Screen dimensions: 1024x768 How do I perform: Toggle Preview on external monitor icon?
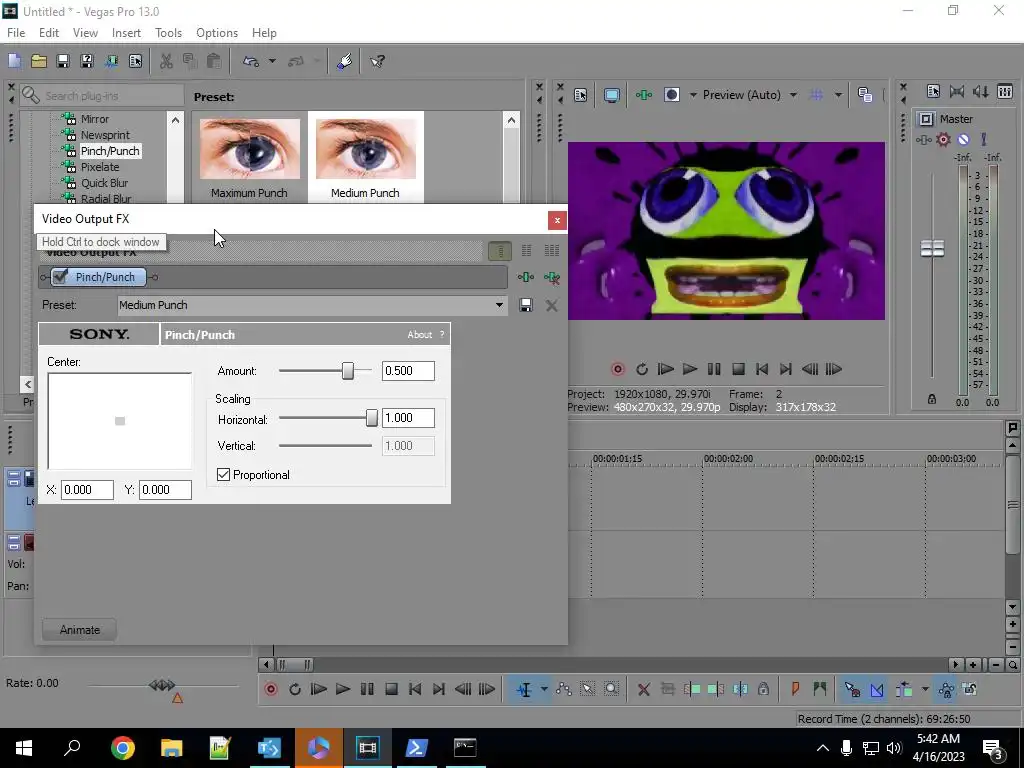tap(611, 95)
